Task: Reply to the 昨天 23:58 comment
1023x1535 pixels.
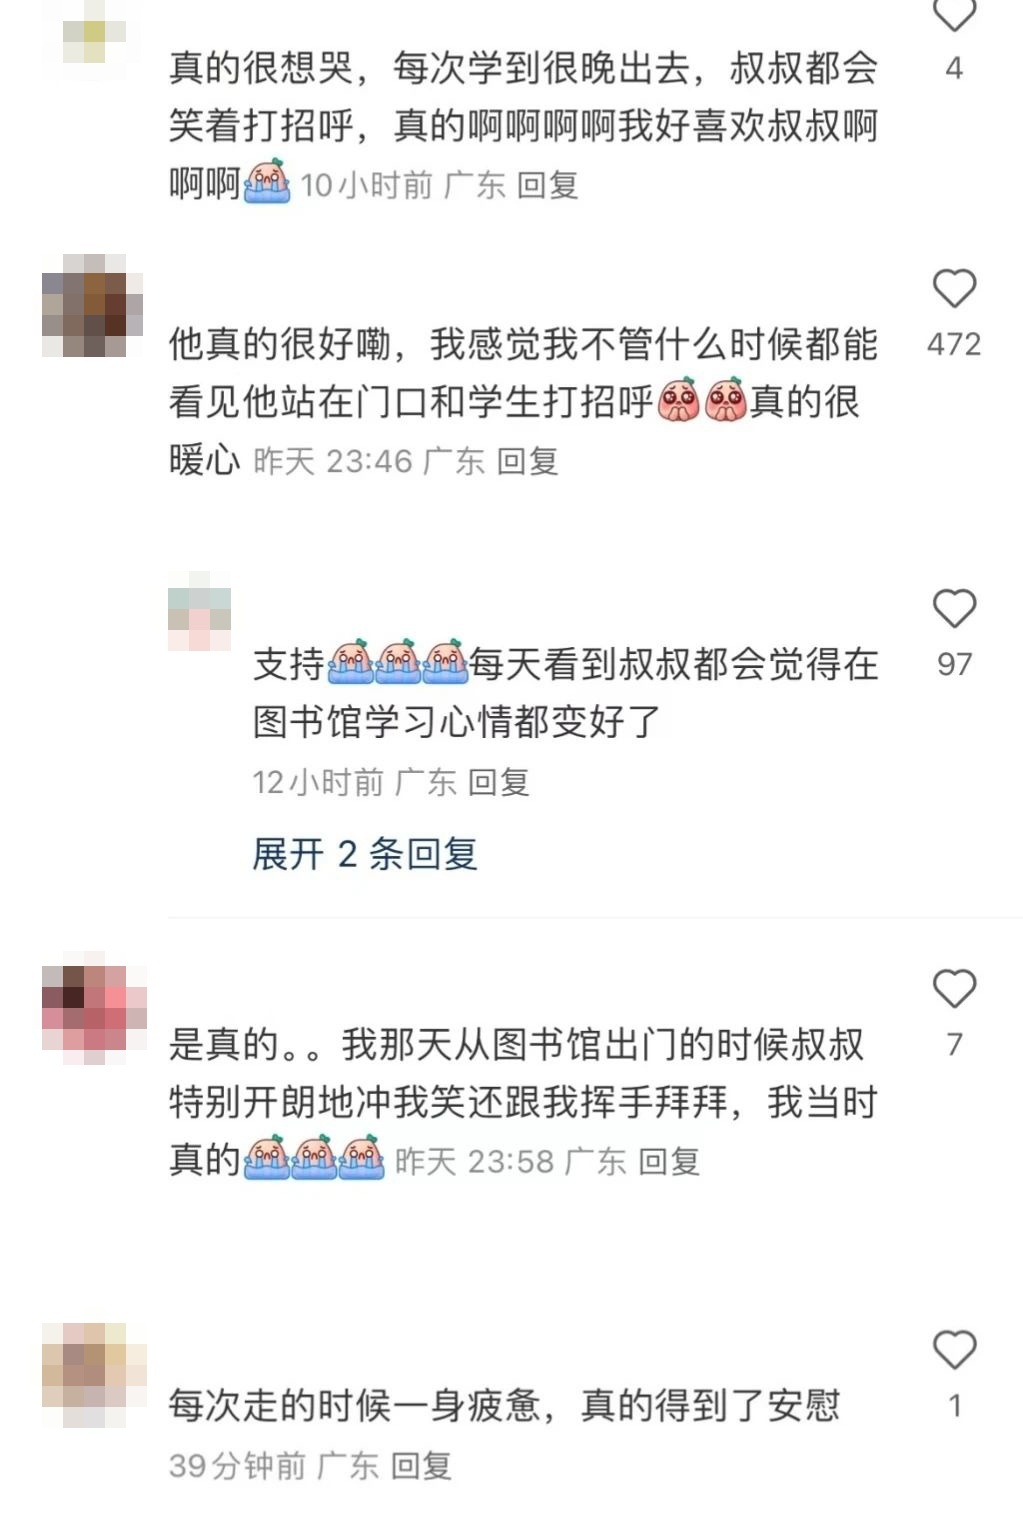Action: pyautogui.click(x=669, y=1161)
